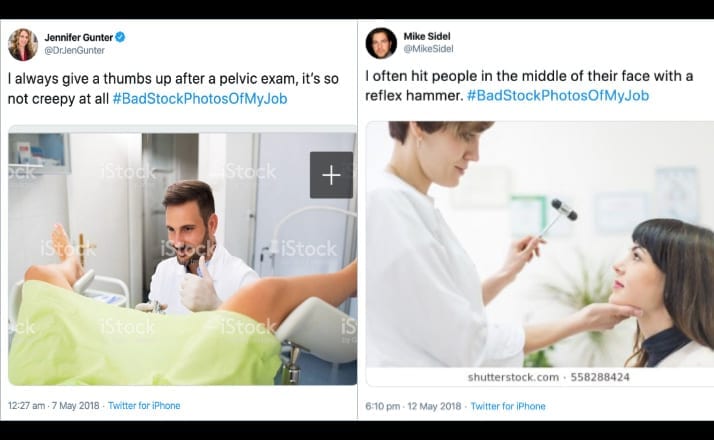Click the blue verified badge

pyautogui.click(x=120, y=37)
